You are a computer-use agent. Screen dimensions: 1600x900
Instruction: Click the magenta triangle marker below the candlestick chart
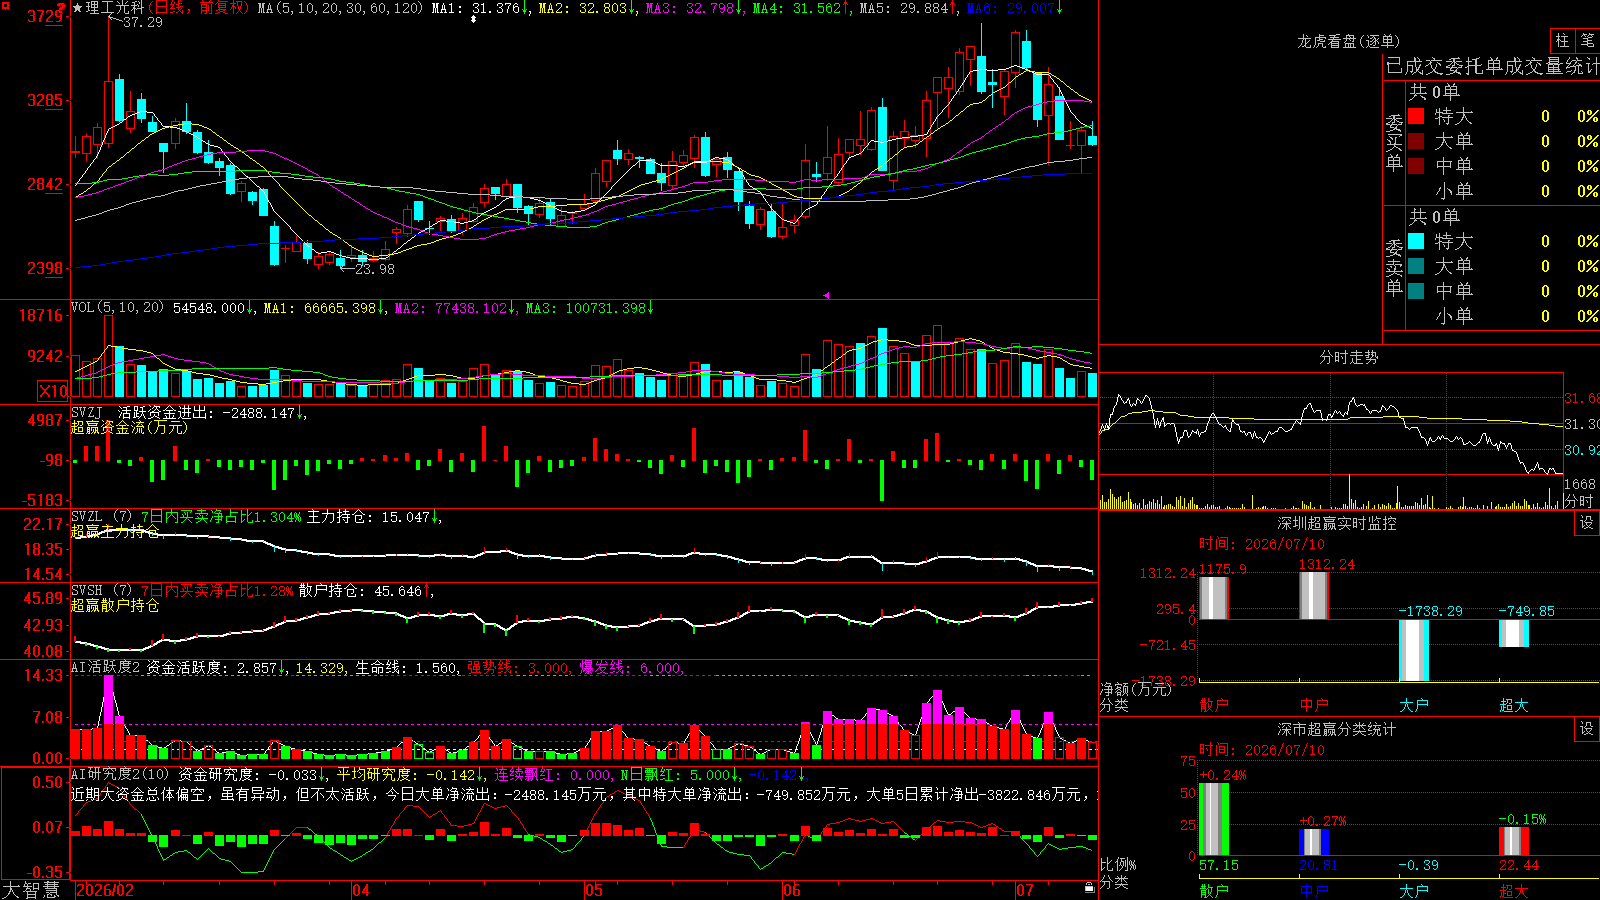(826, 295)
